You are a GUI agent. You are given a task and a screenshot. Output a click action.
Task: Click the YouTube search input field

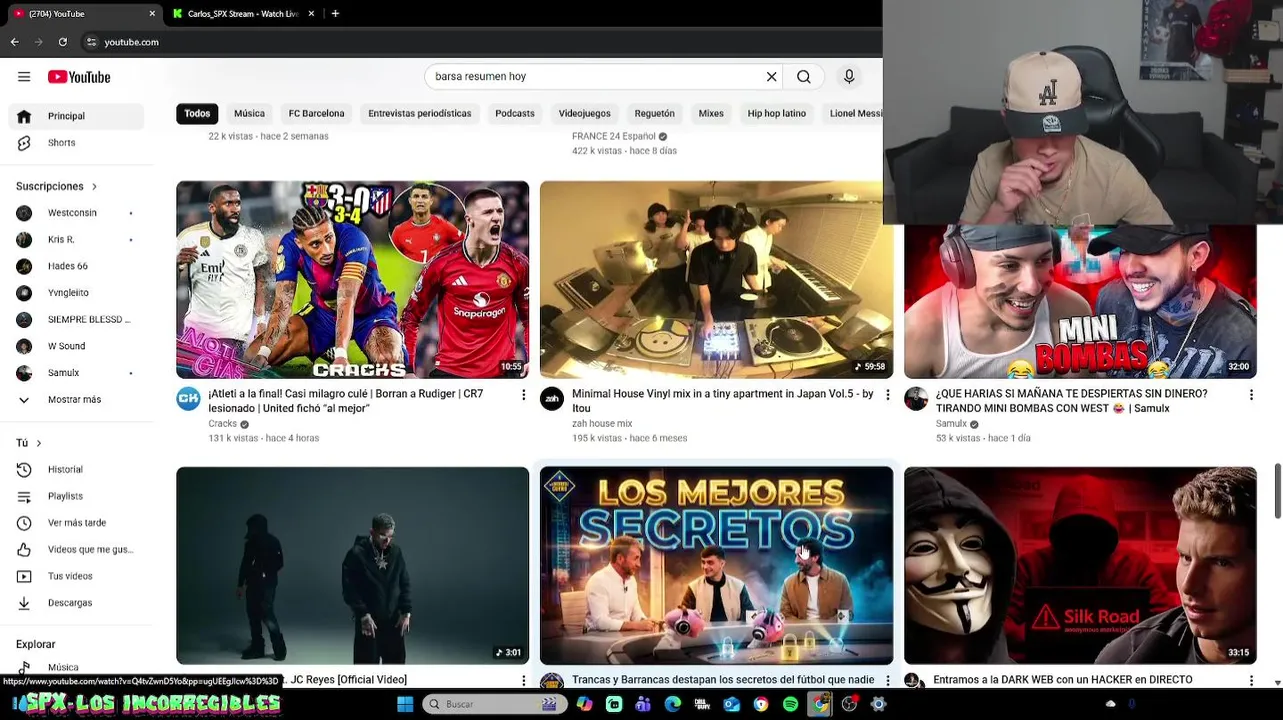595,77
